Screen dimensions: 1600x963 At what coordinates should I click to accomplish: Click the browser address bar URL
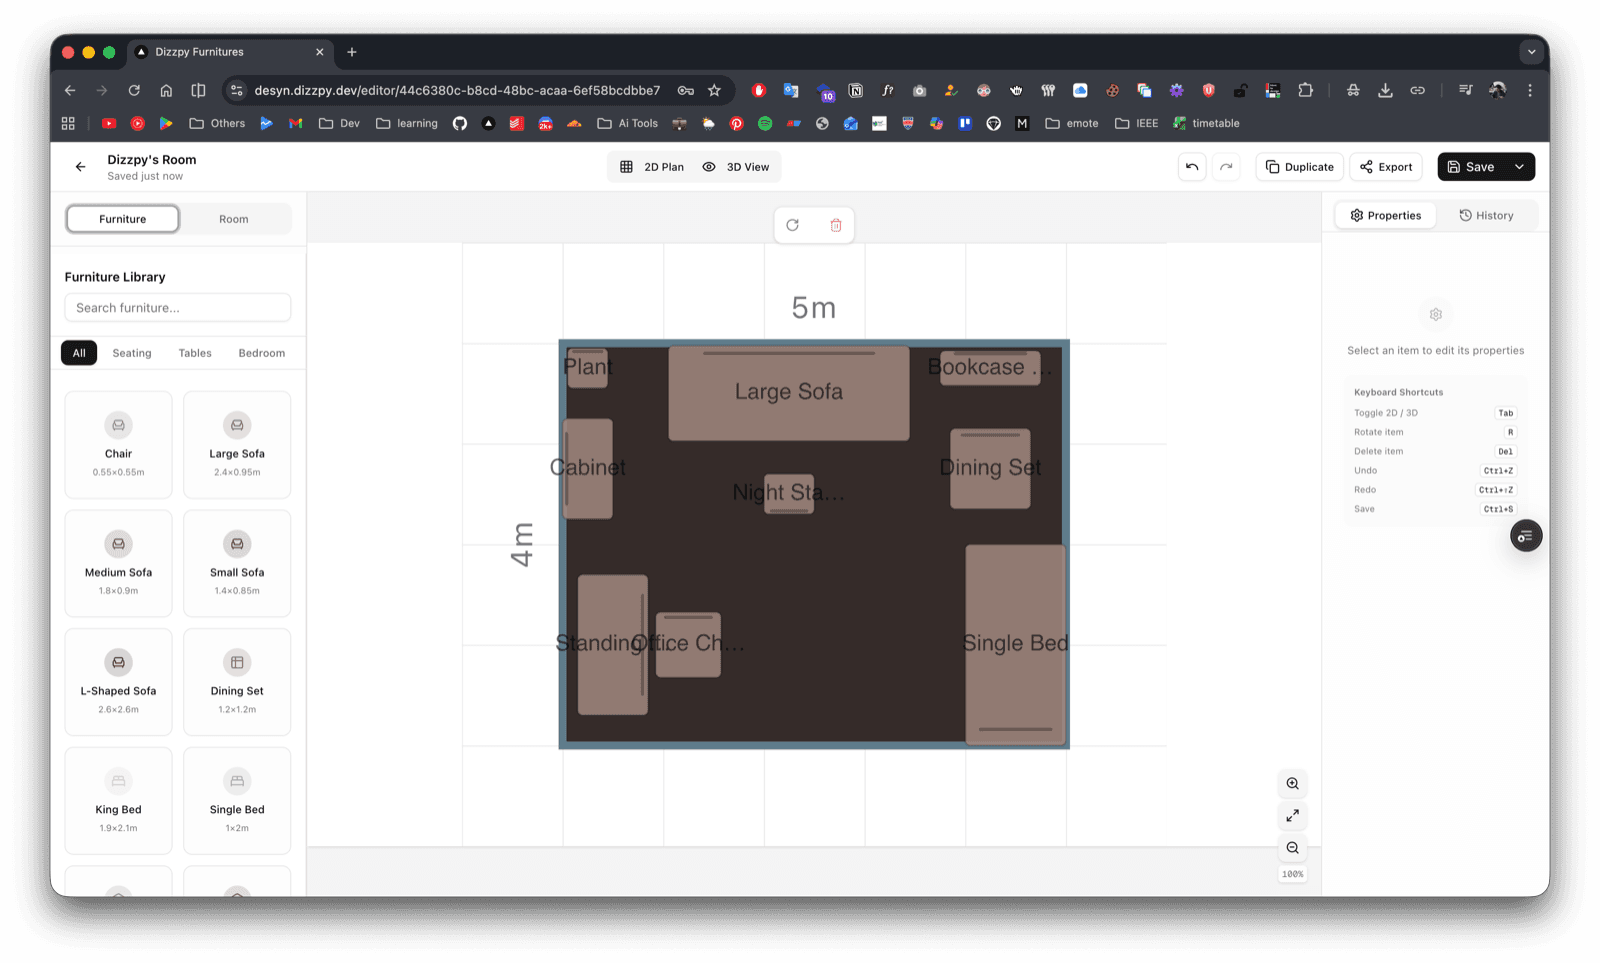(457, 90)
